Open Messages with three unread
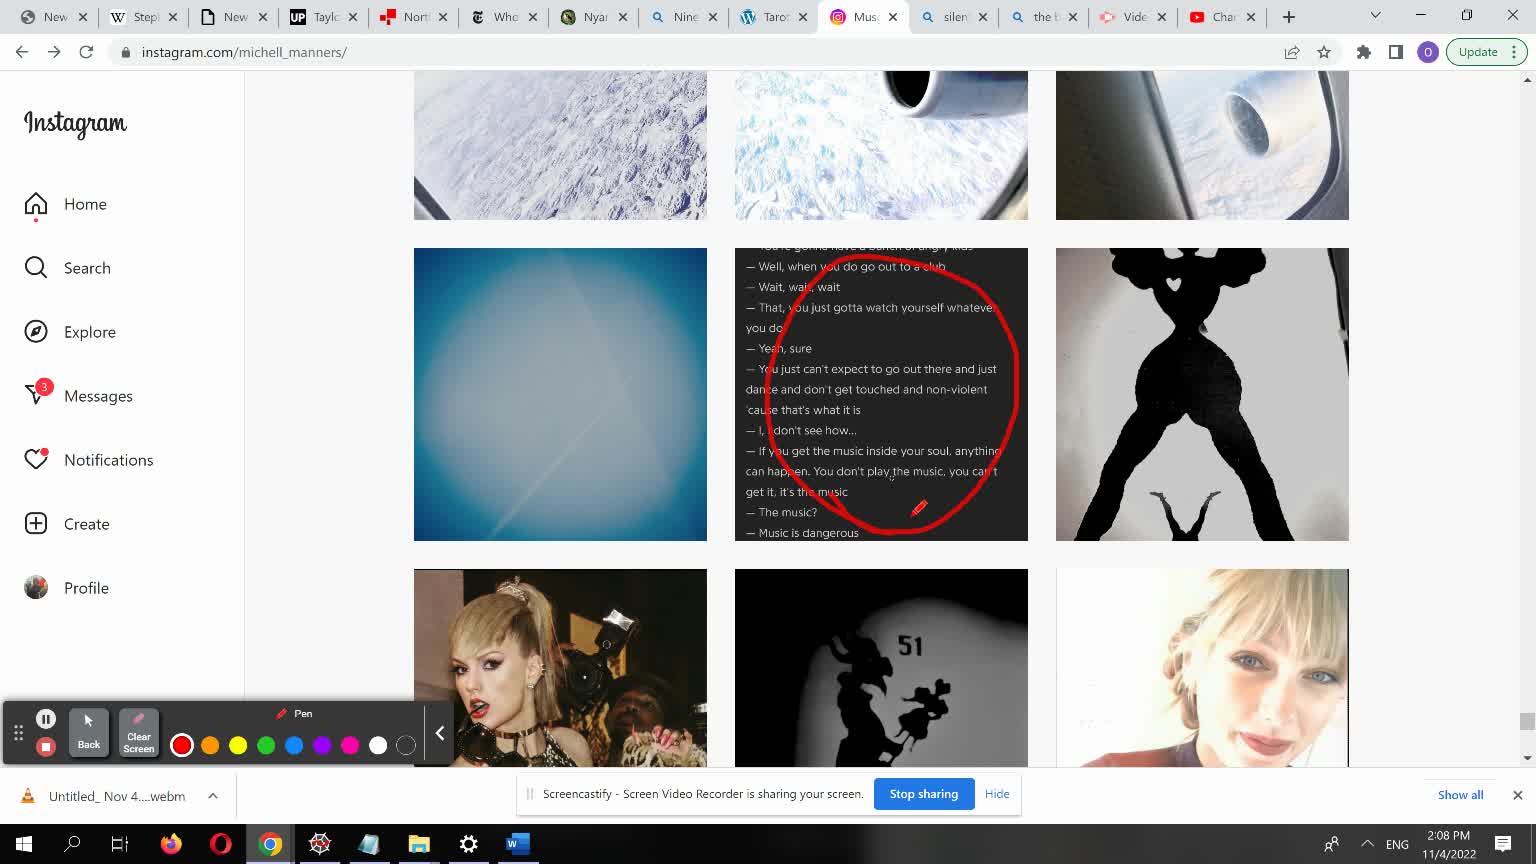Screen dimensions: 1536x864 [x=78, y=396]
